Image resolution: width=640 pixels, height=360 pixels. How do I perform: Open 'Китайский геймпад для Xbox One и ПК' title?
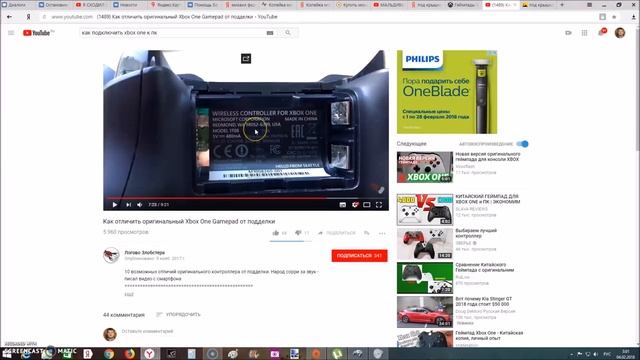click(488, 199)
